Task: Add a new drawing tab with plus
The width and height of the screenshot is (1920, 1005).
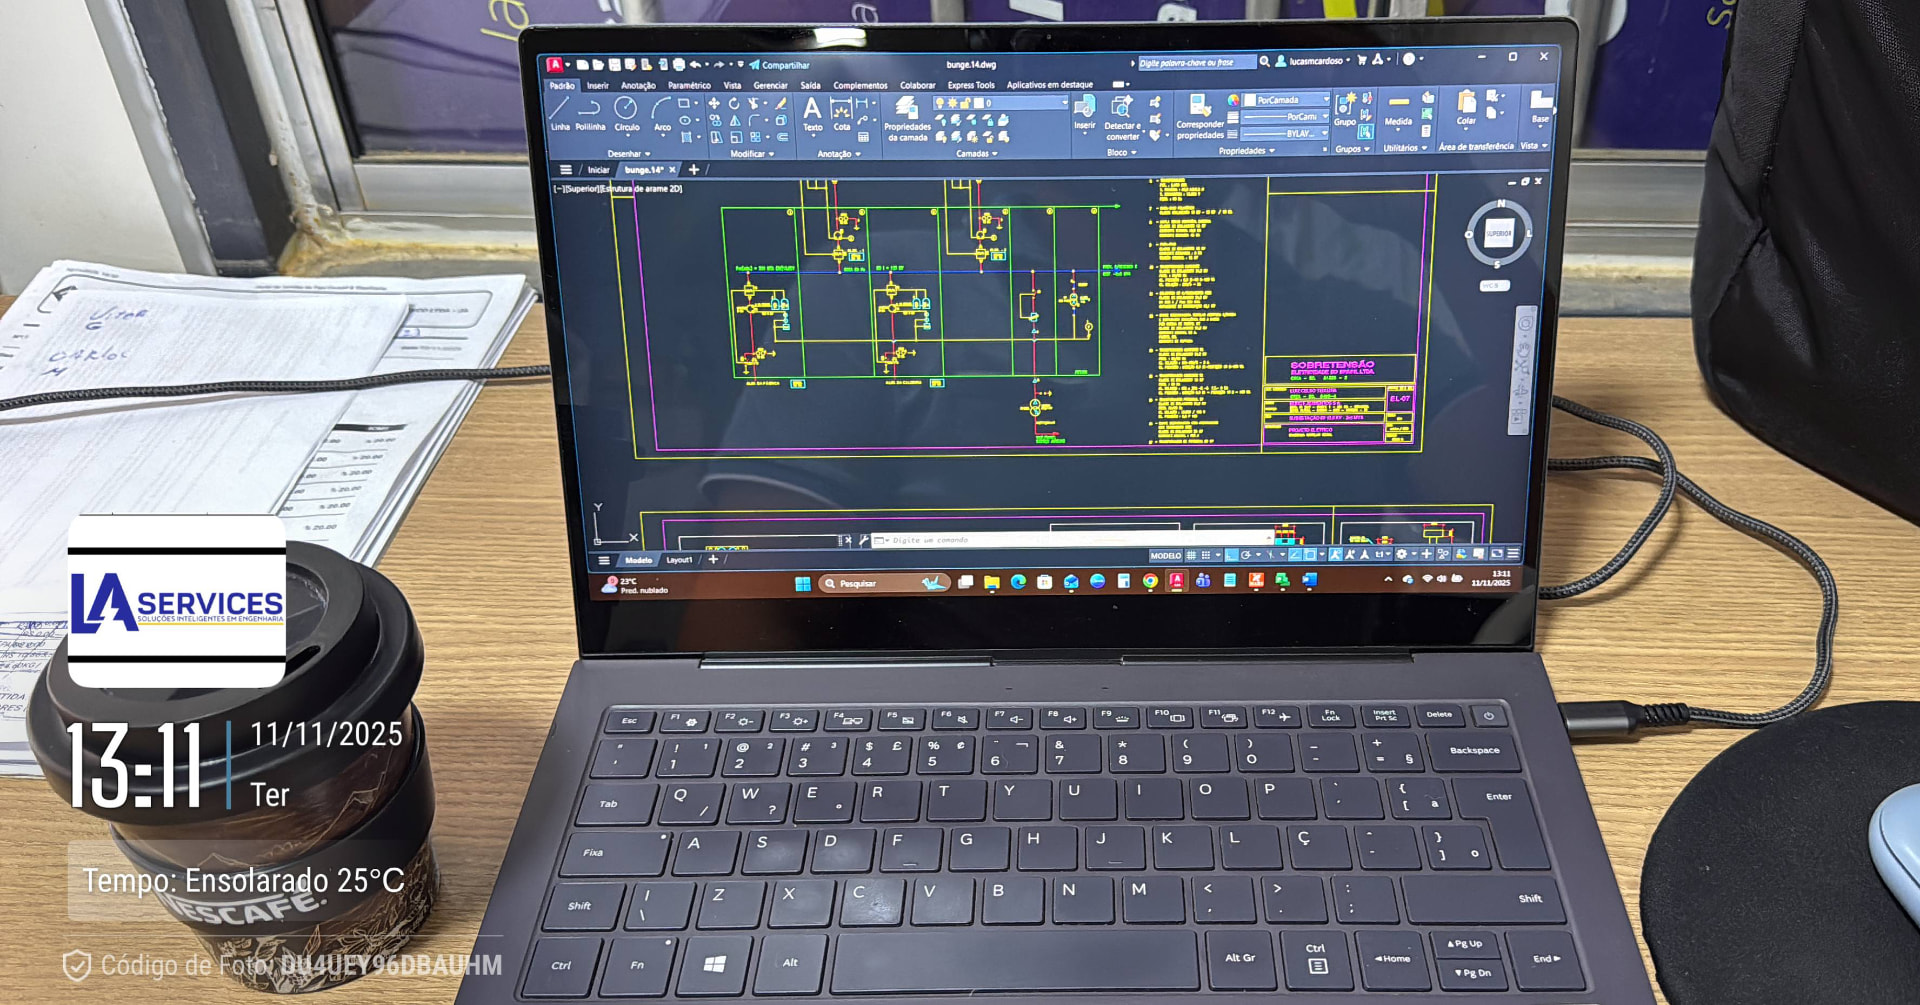Action: (x=694, y=170)
